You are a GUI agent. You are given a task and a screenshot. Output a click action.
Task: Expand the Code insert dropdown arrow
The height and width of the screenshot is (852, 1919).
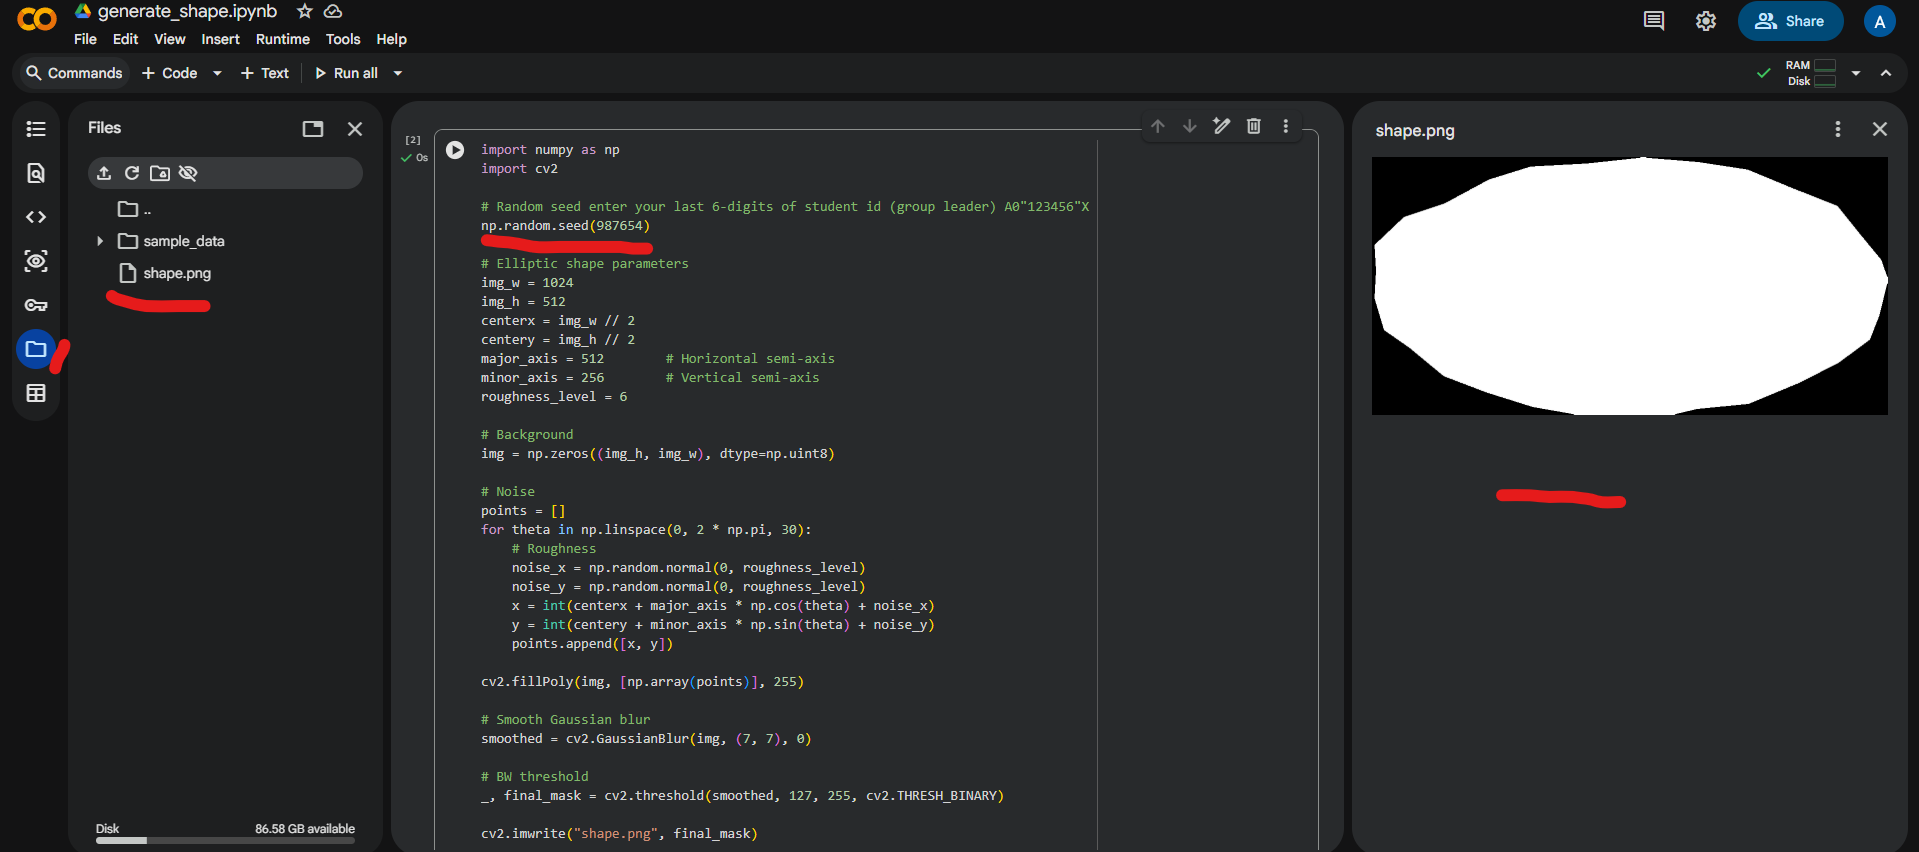tap(217, 73)
